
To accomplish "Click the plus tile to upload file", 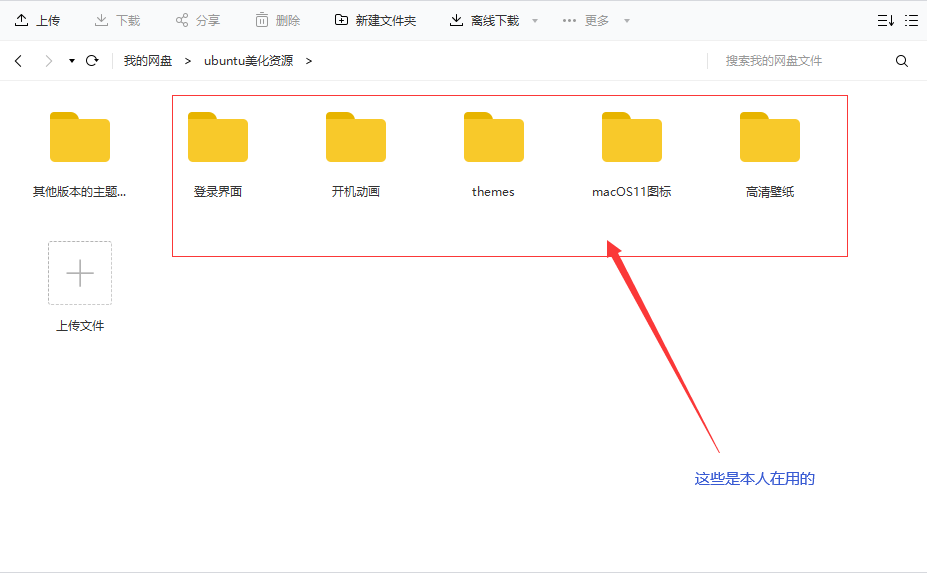I will click(x=80, y=273).
